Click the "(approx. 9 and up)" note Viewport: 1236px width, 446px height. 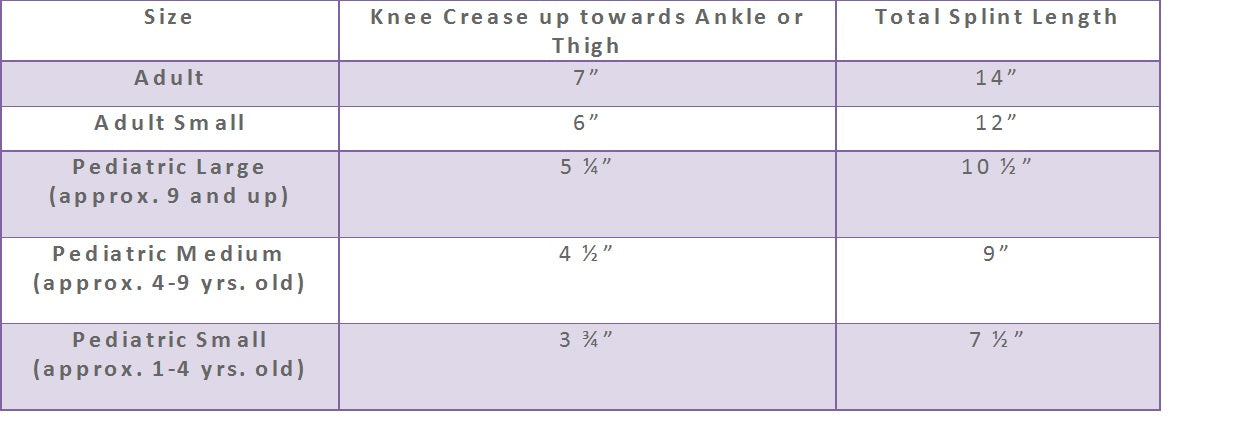169,196
